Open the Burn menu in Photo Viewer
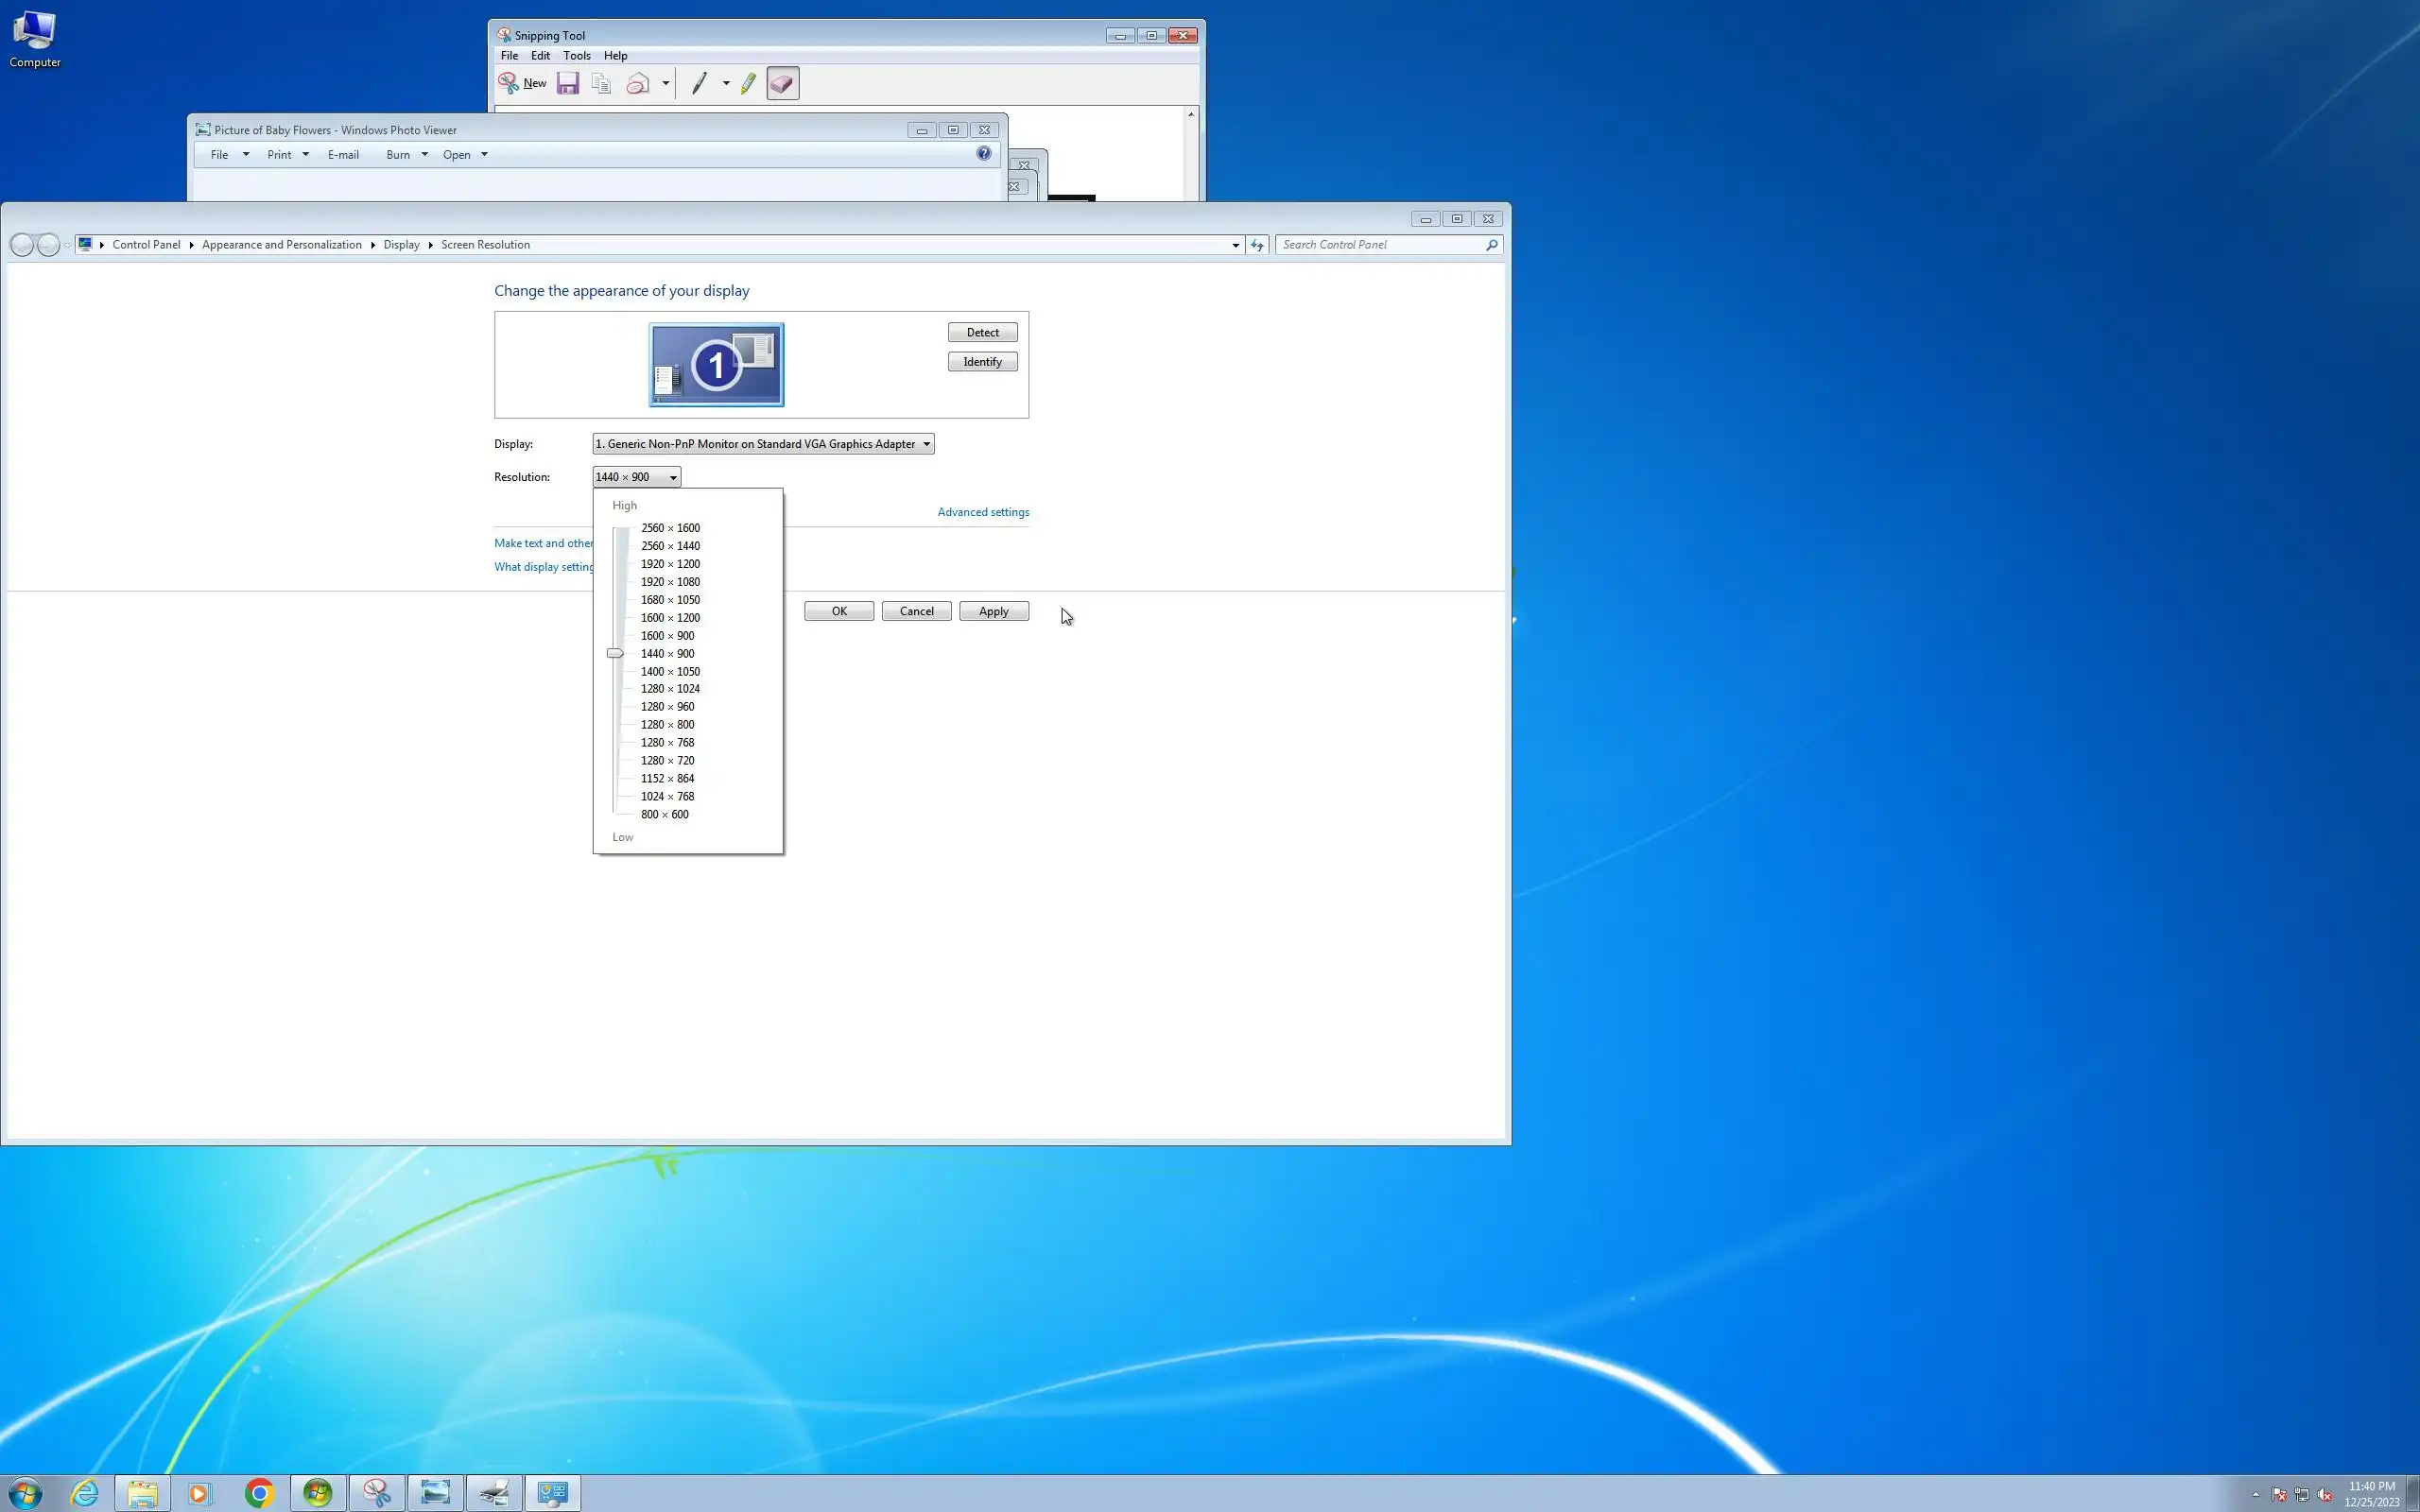The image size is (2420, 1512). 406,155
